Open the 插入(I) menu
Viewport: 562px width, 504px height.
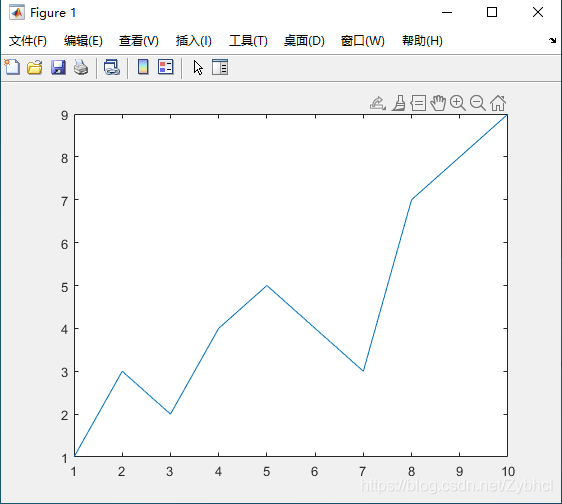coord(194,41)
